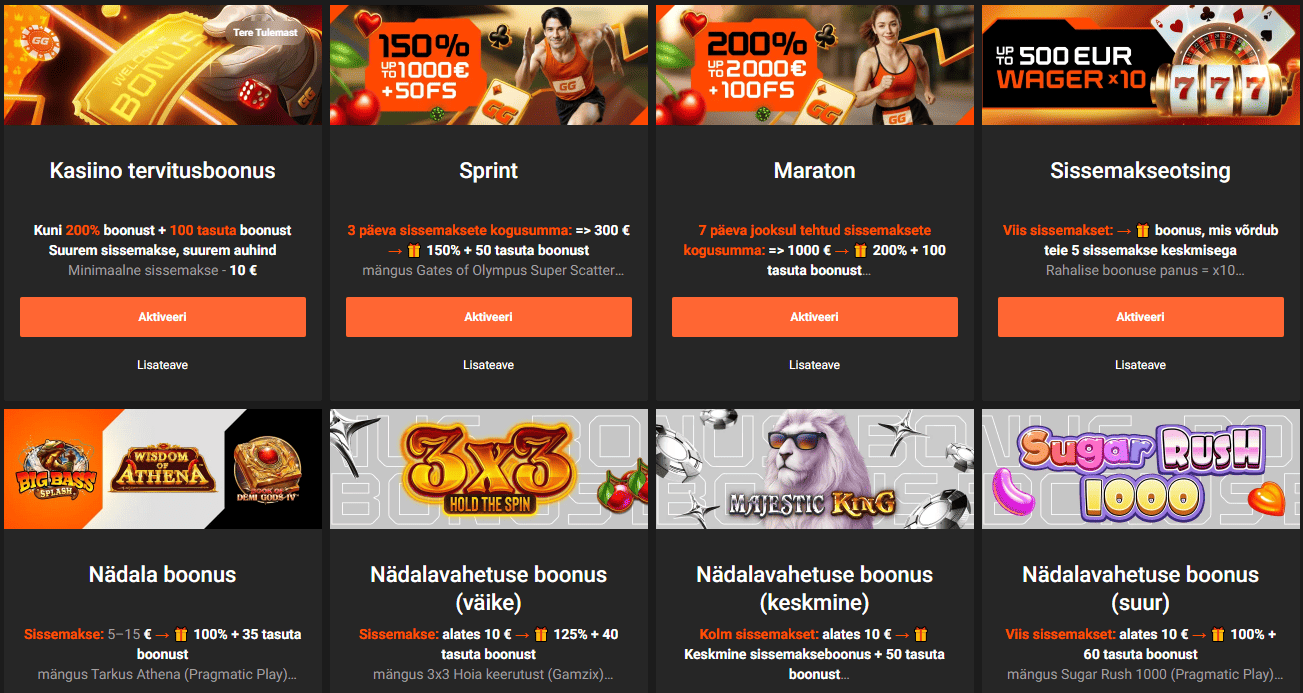The image size is (1303, 693).
Task: Activate the Sprint bonus
Action: tap(489, 317)
